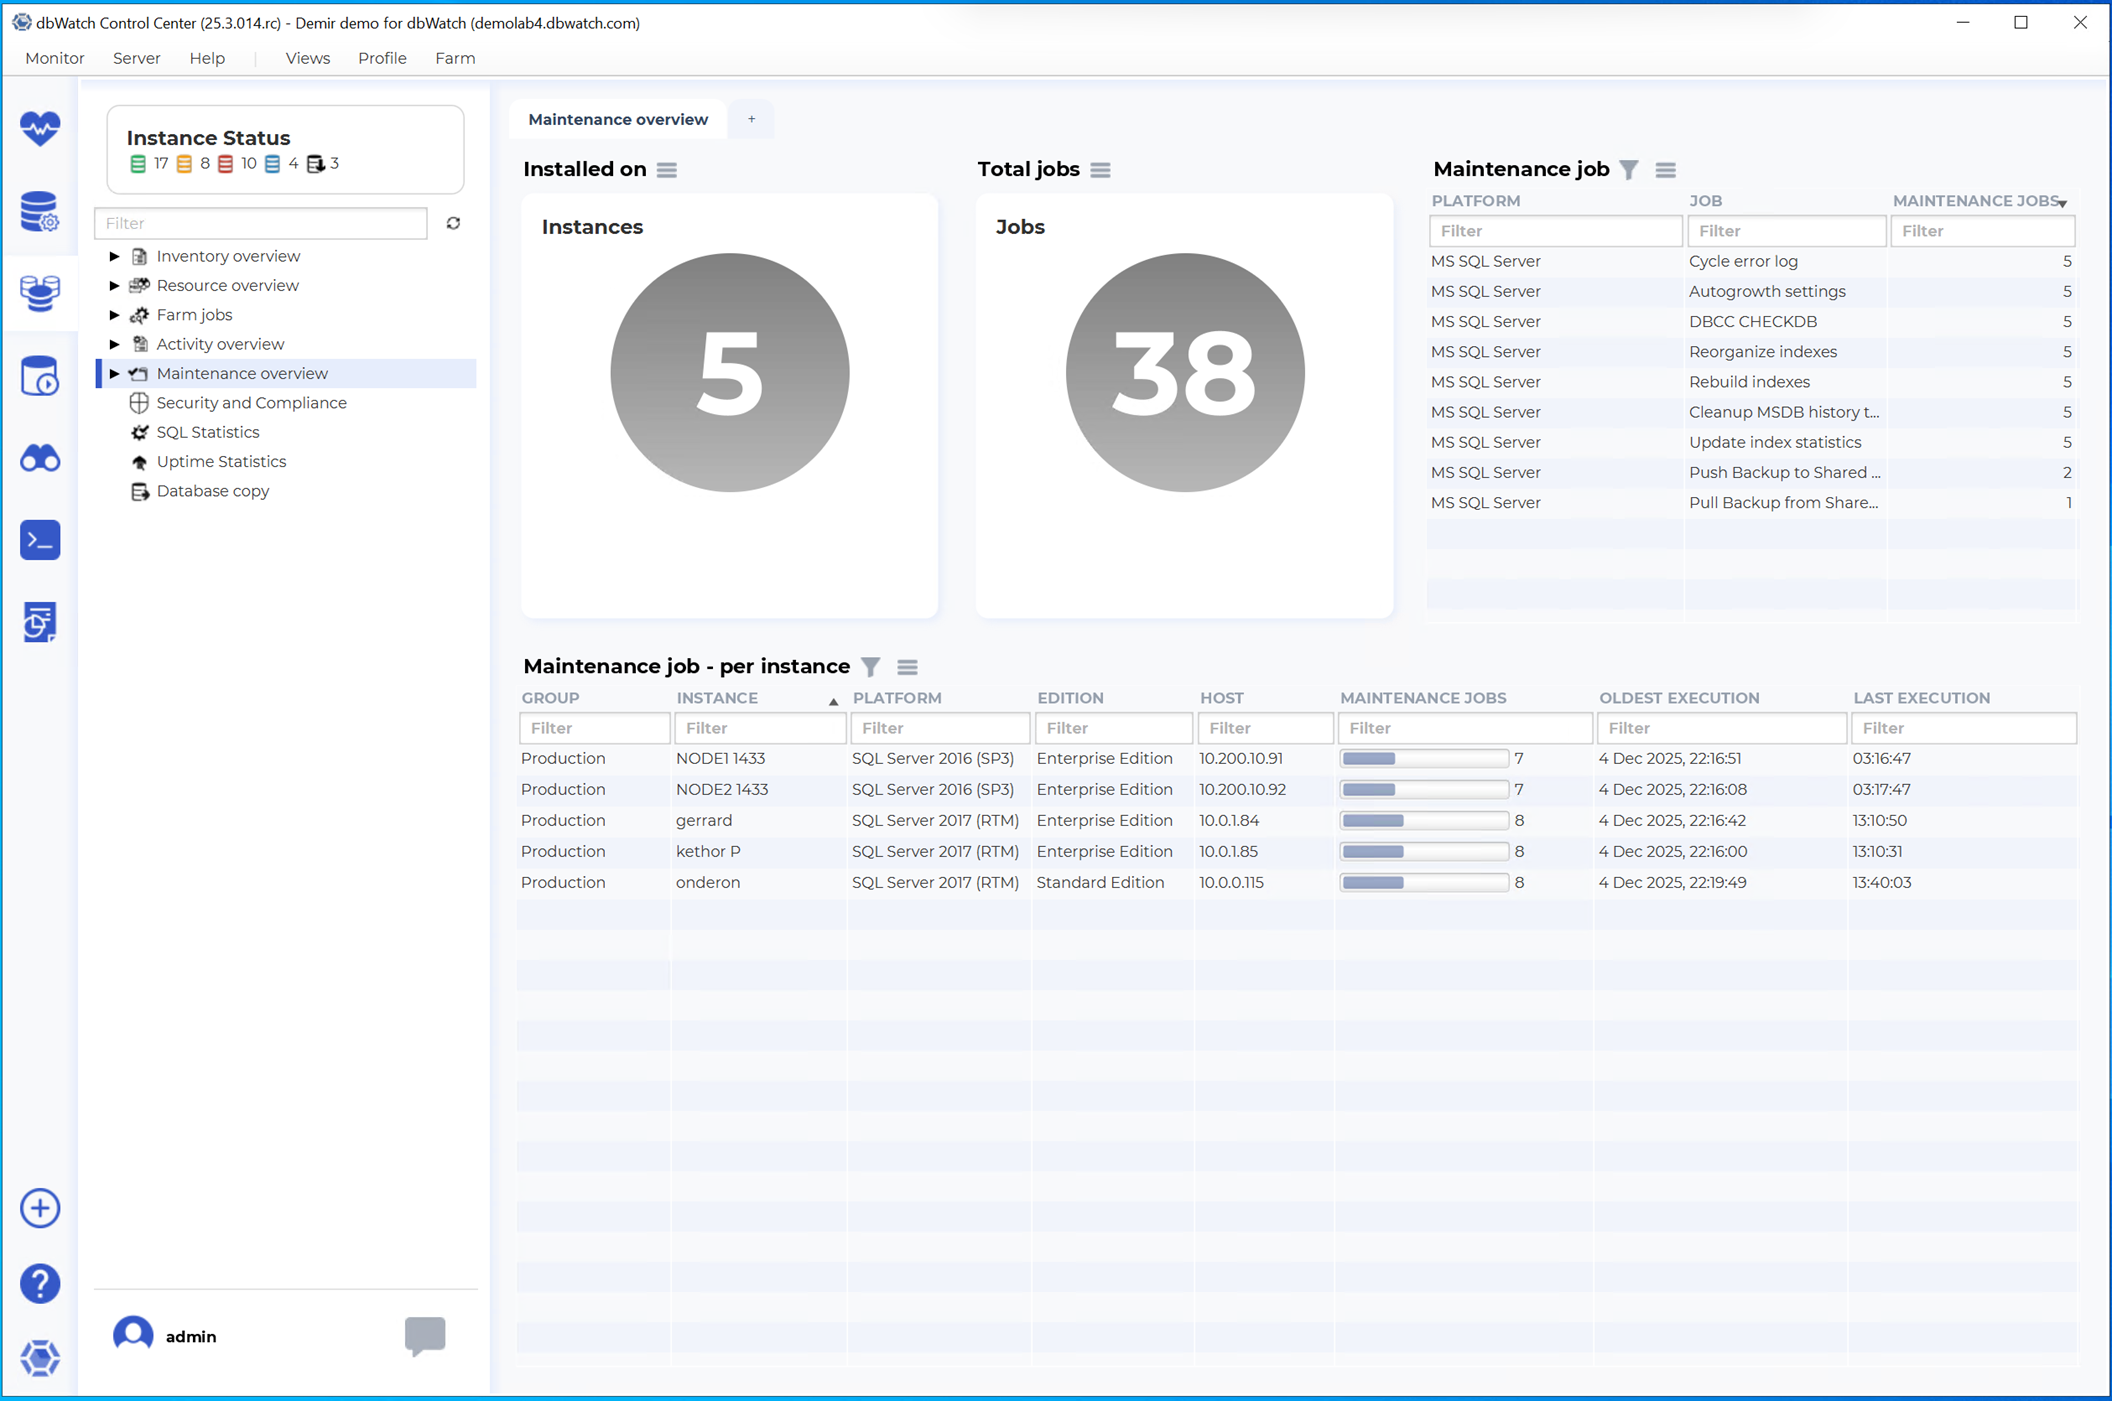This screenshot has height=1401, width=2112.
Task: Open the binoculars sidebar icon
Action: click(40, 459)
